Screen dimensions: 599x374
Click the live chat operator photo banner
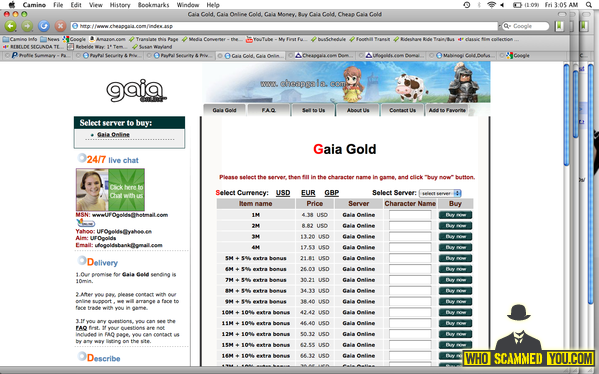[110, 189]
